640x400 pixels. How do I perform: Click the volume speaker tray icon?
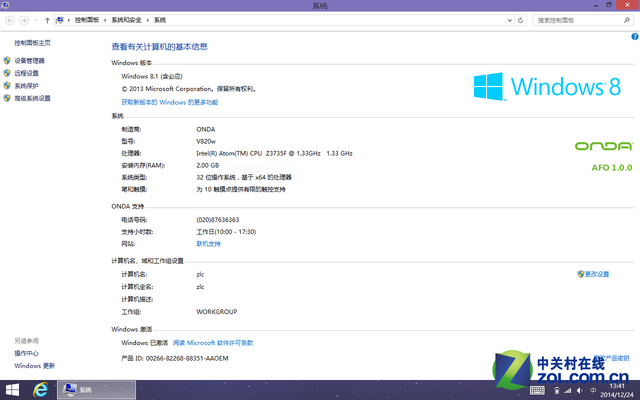[x=580, y=391]
